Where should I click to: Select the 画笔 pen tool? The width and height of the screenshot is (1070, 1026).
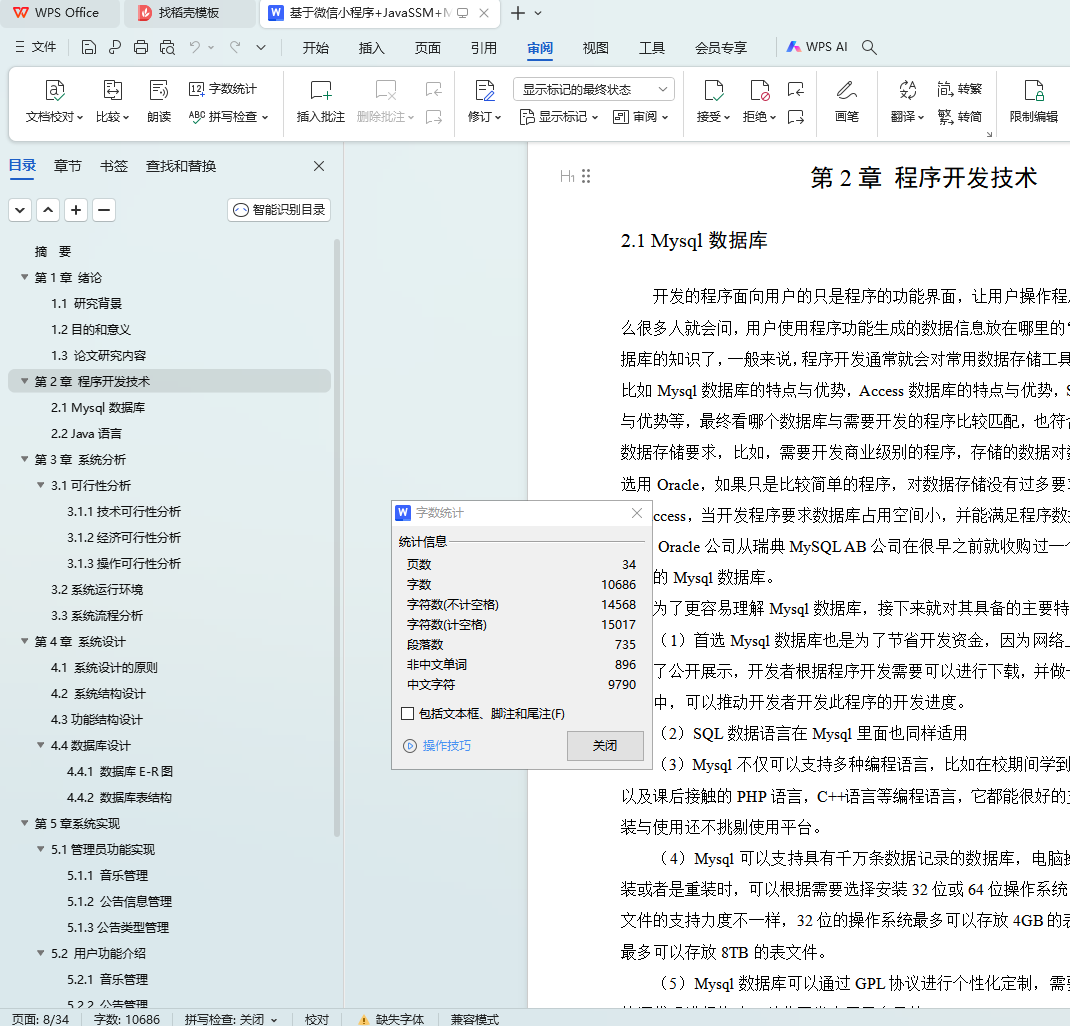click(846, 101)
